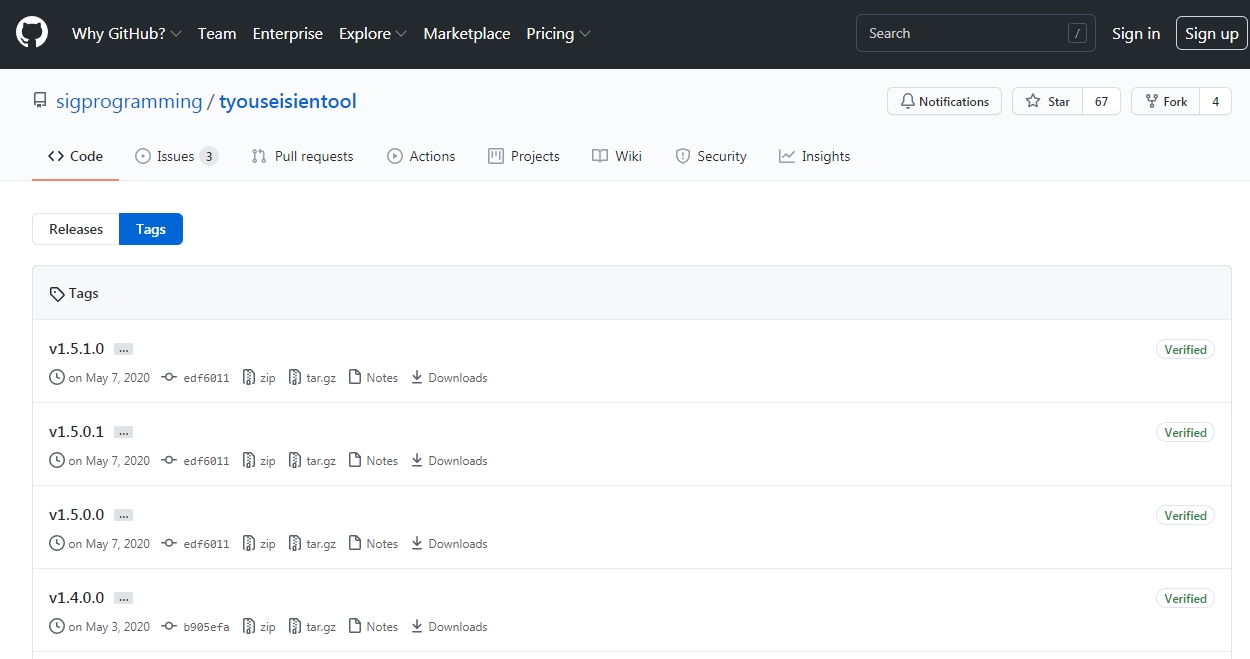Open the tyouseisientool repository link

(x=288, y=101)
